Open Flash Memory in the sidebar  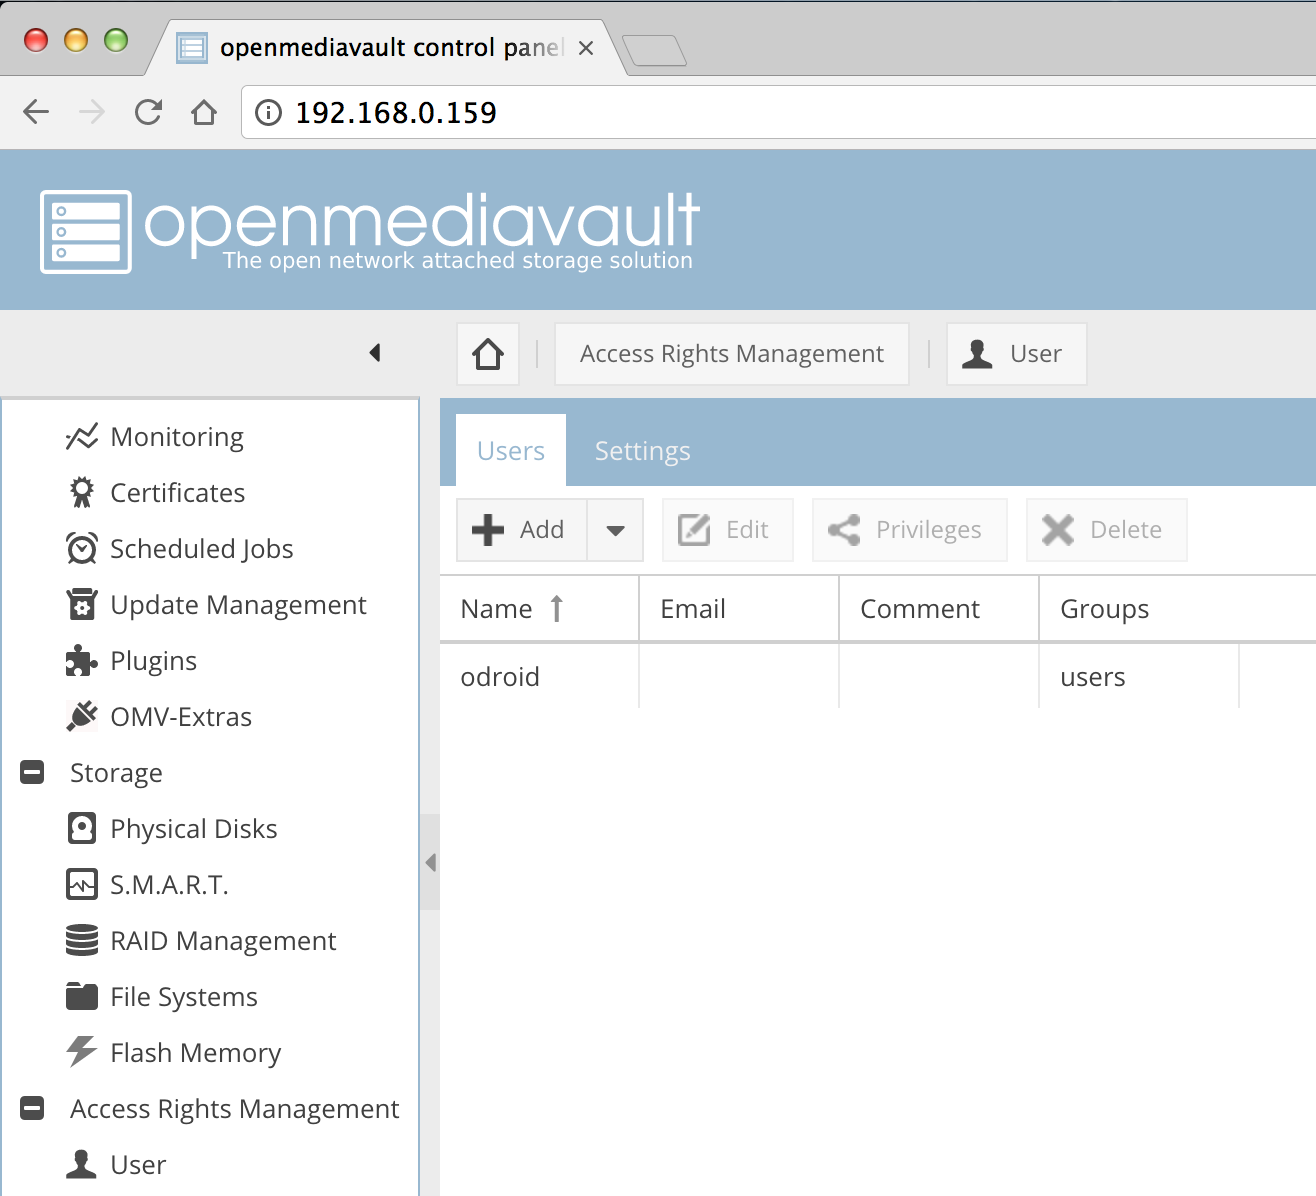(196, 1053)
